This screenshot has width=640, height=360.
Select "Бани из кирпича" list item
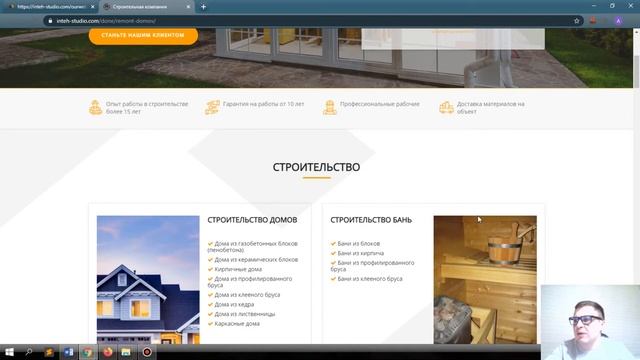click(357, 253)
